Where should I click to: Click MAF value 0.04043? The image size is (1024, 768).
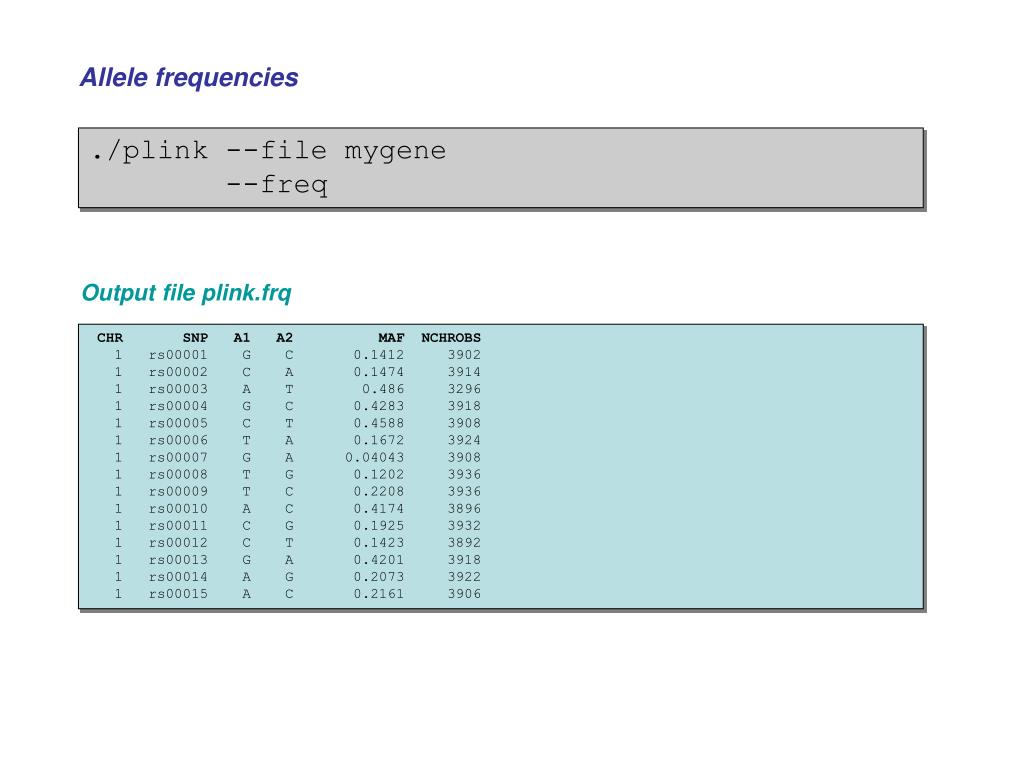tap(375, 457)
